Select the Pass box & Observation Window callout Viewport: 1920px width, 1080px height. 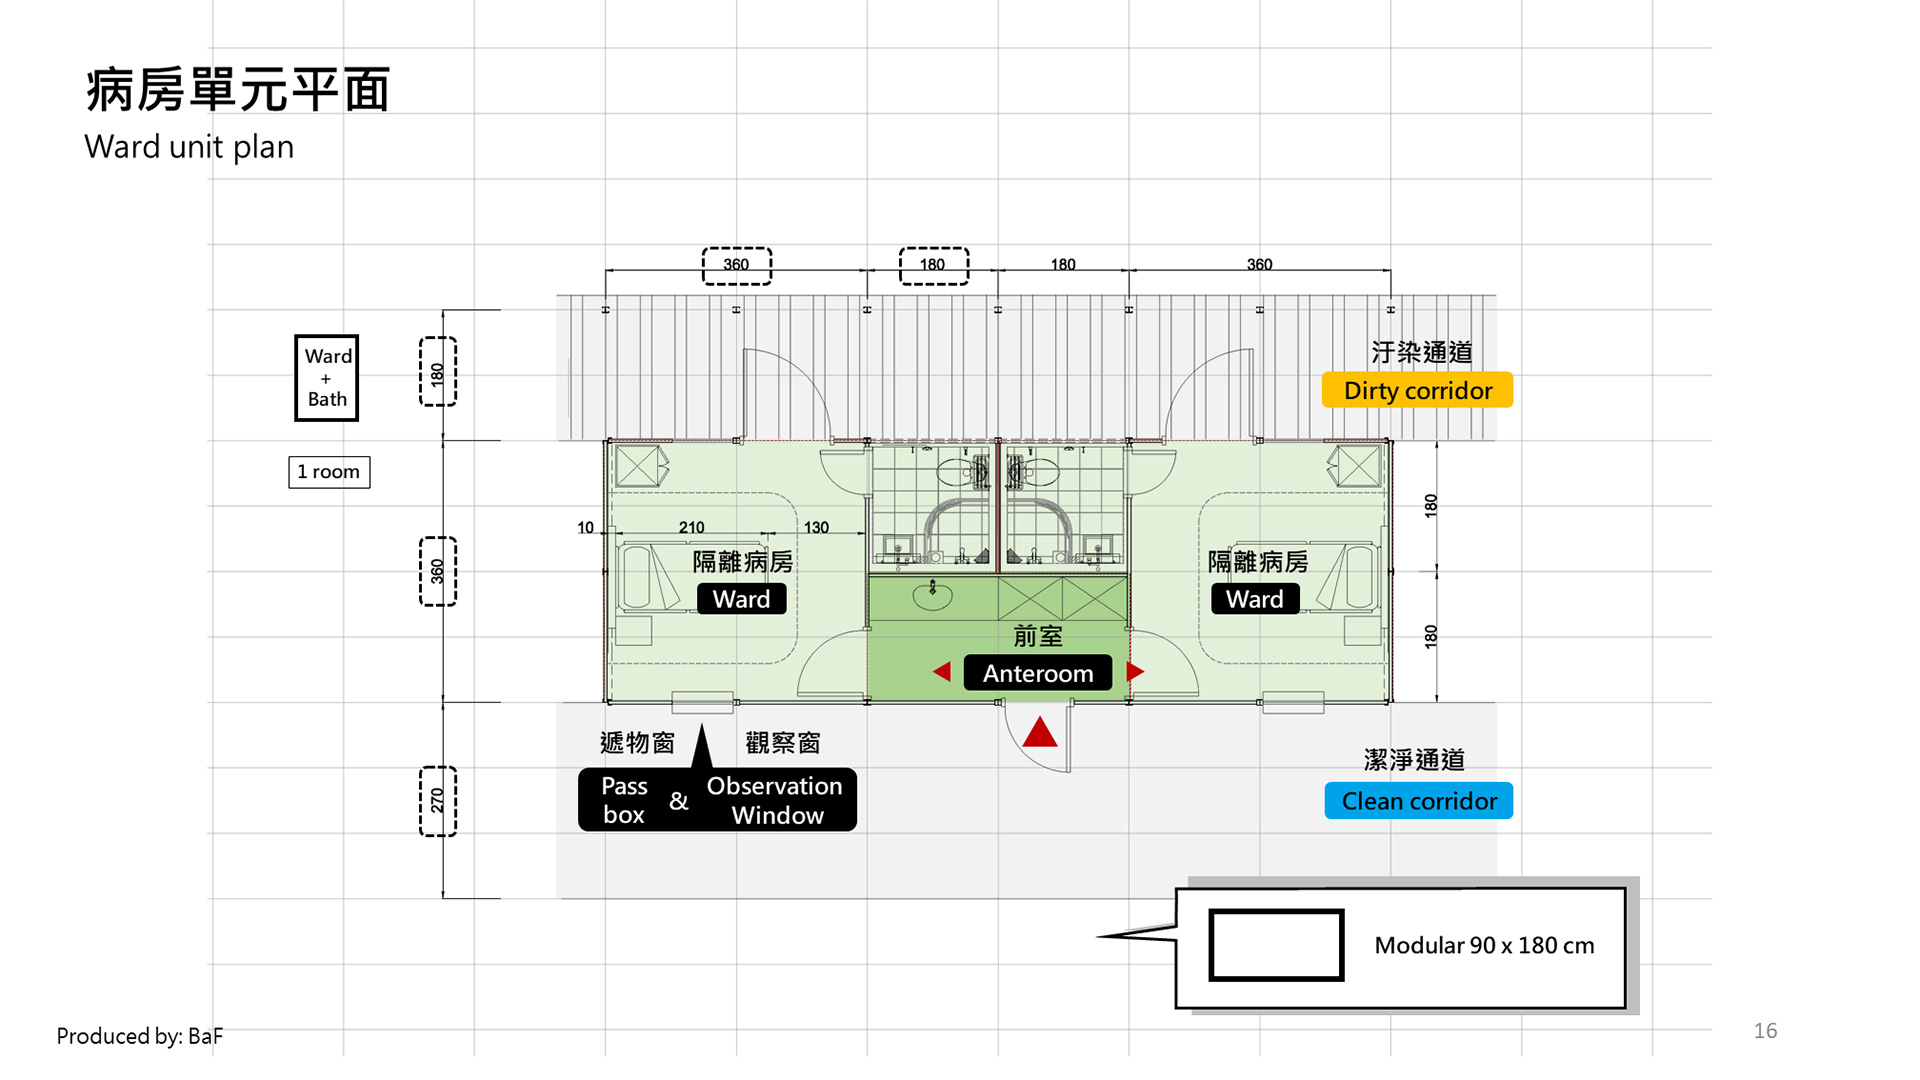717,800
